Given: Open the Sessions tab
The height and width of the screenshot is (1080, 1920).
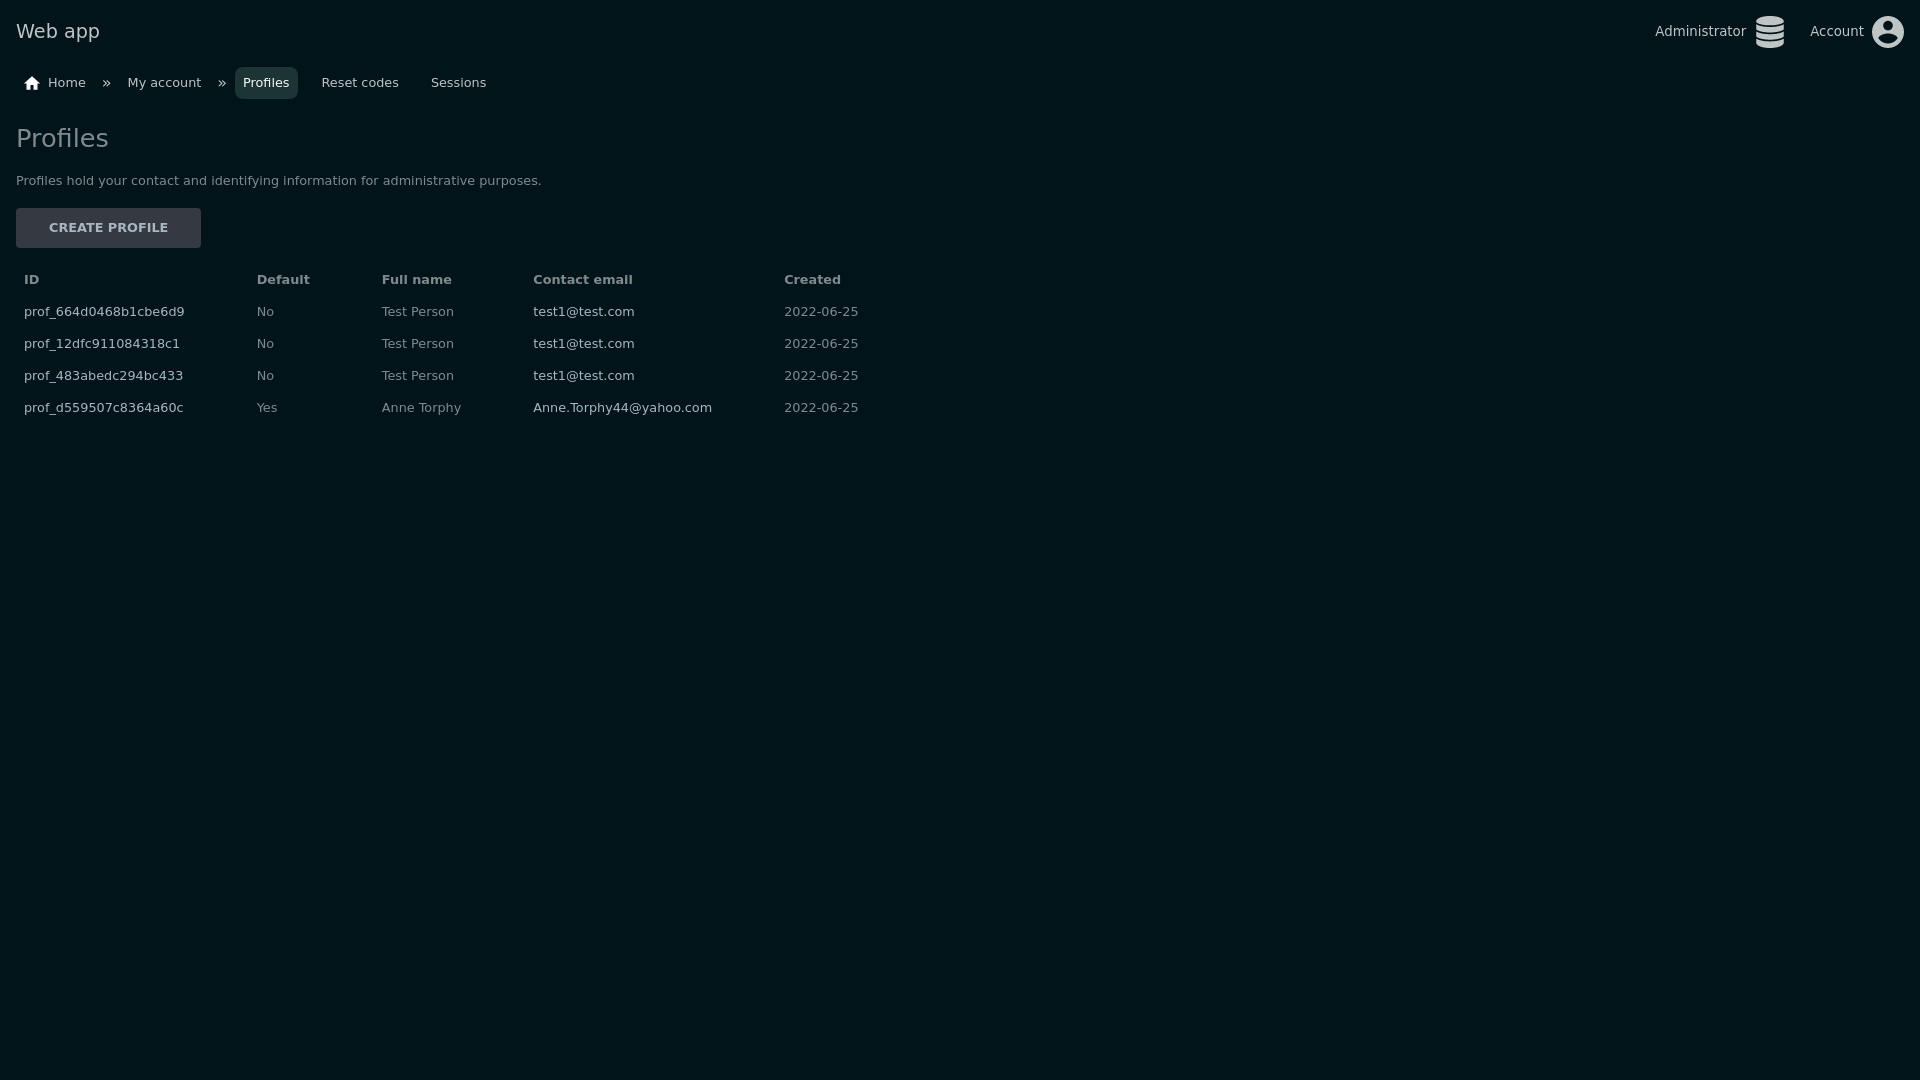Looking at the screenshot, I should coord(458,83).
